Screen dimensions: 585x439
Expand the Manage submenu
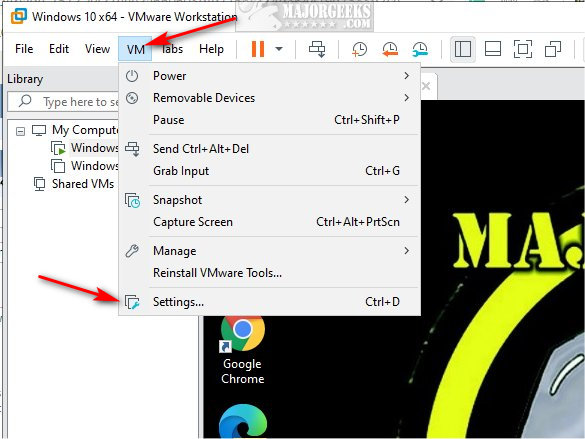coord(270,251)
